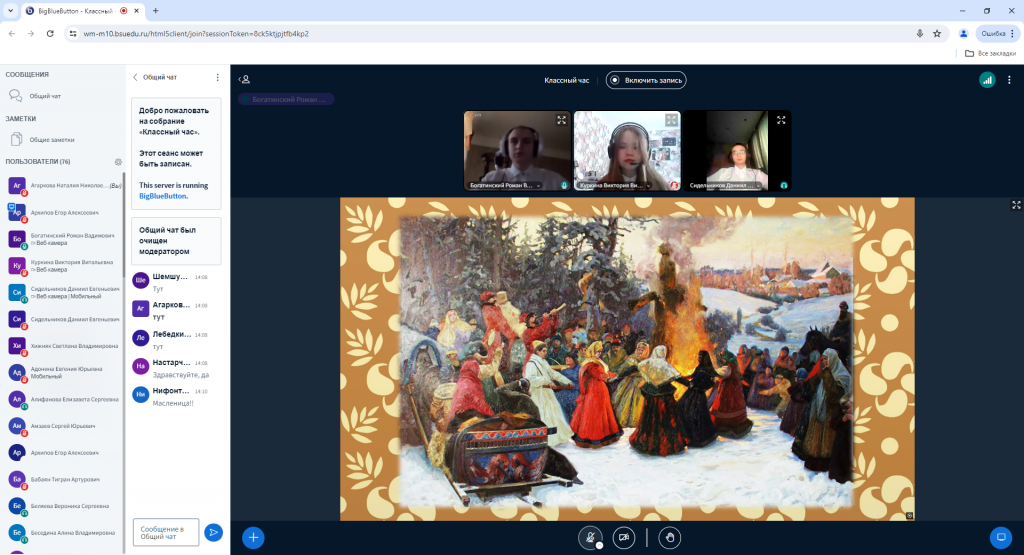
Task: Open the Все закладки bookmarks folder
Action: click(x=990, y=54)
